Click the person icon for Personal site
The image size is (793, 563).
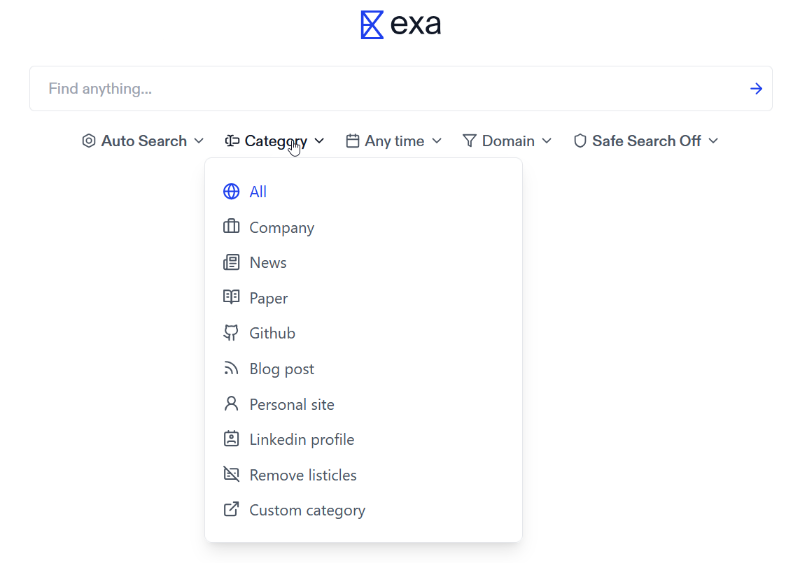(x=231, y=404)
